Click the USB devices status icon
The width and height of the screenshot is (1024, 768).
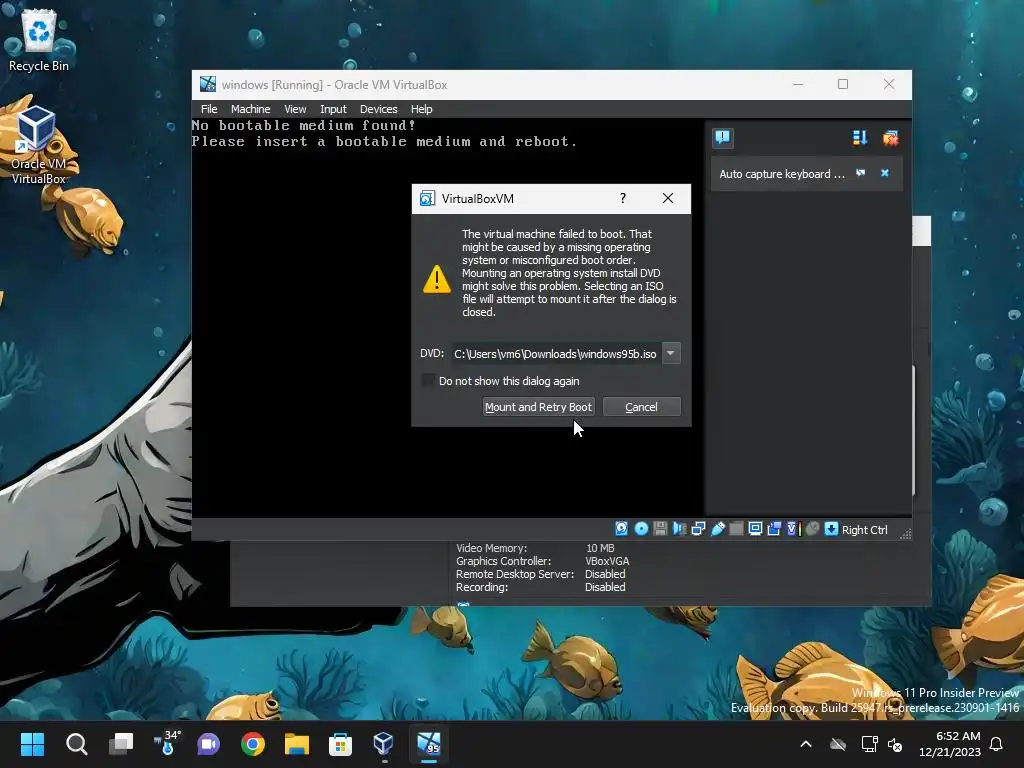pos(717,529)
